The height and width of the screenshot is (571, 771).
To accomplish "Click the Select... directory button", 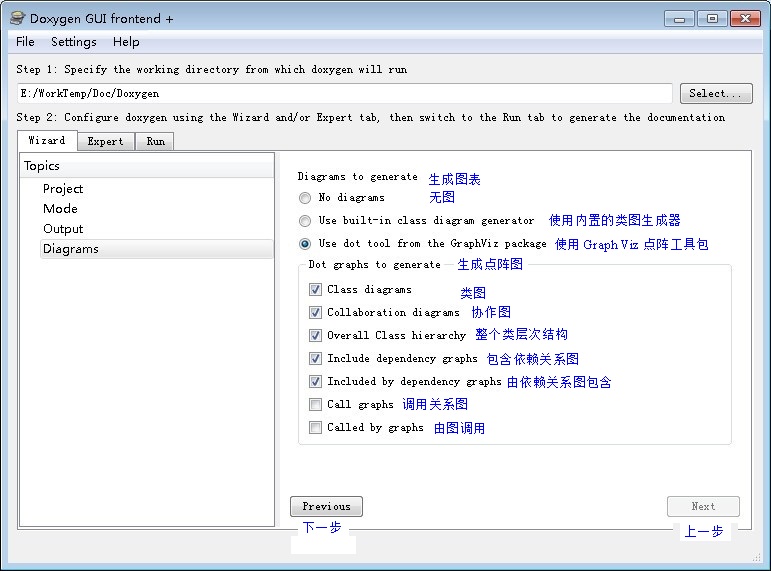I will click(716, 93).
